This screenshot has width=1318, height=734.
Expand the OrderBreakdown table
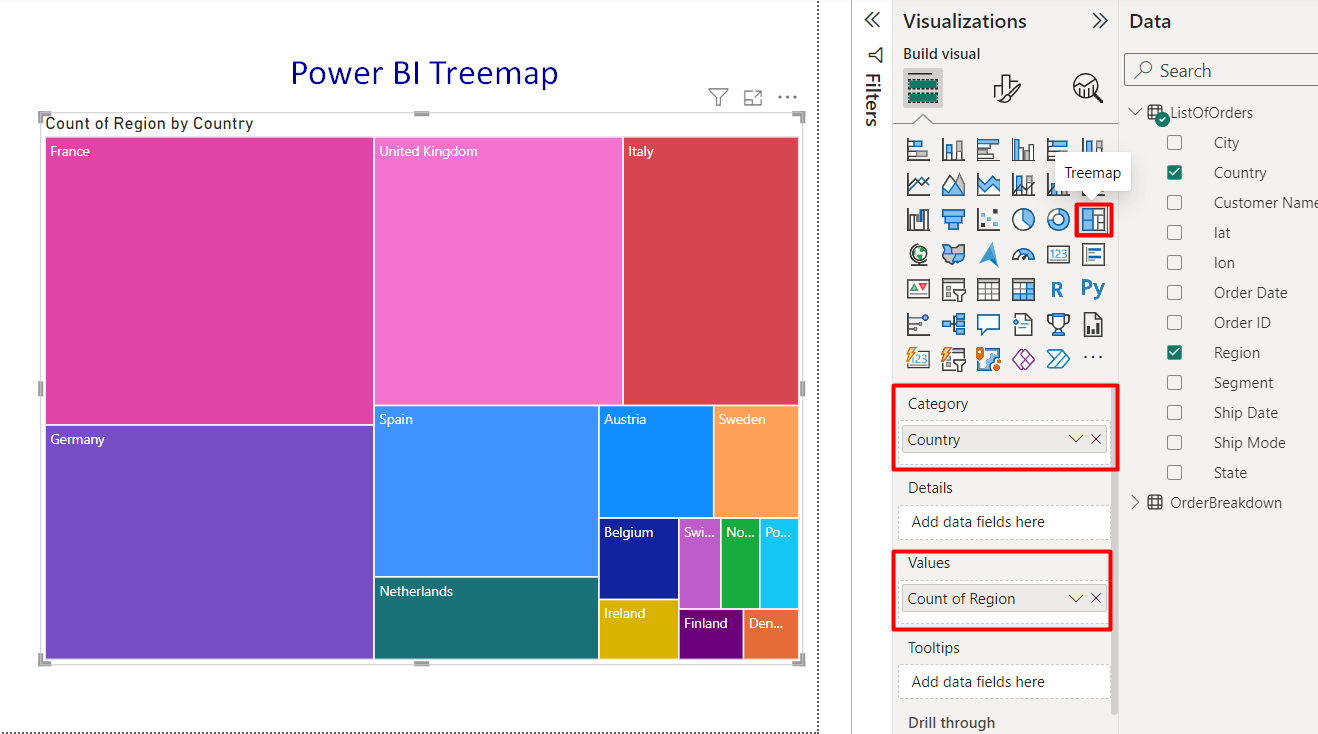tap(1136, 502)
